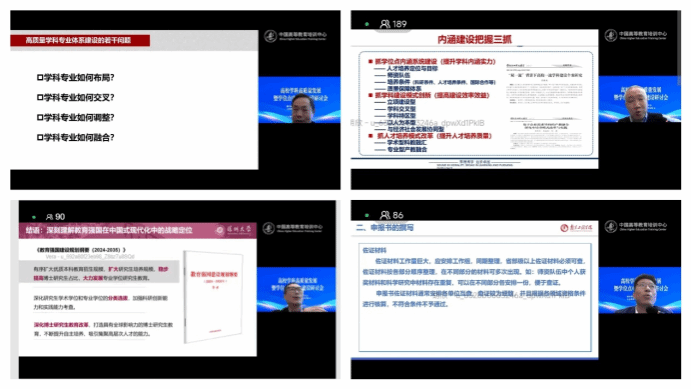This screenshot has height=390, width=692.
Task: Click training center logo in bottom-right panel
Action: point(636,226)
